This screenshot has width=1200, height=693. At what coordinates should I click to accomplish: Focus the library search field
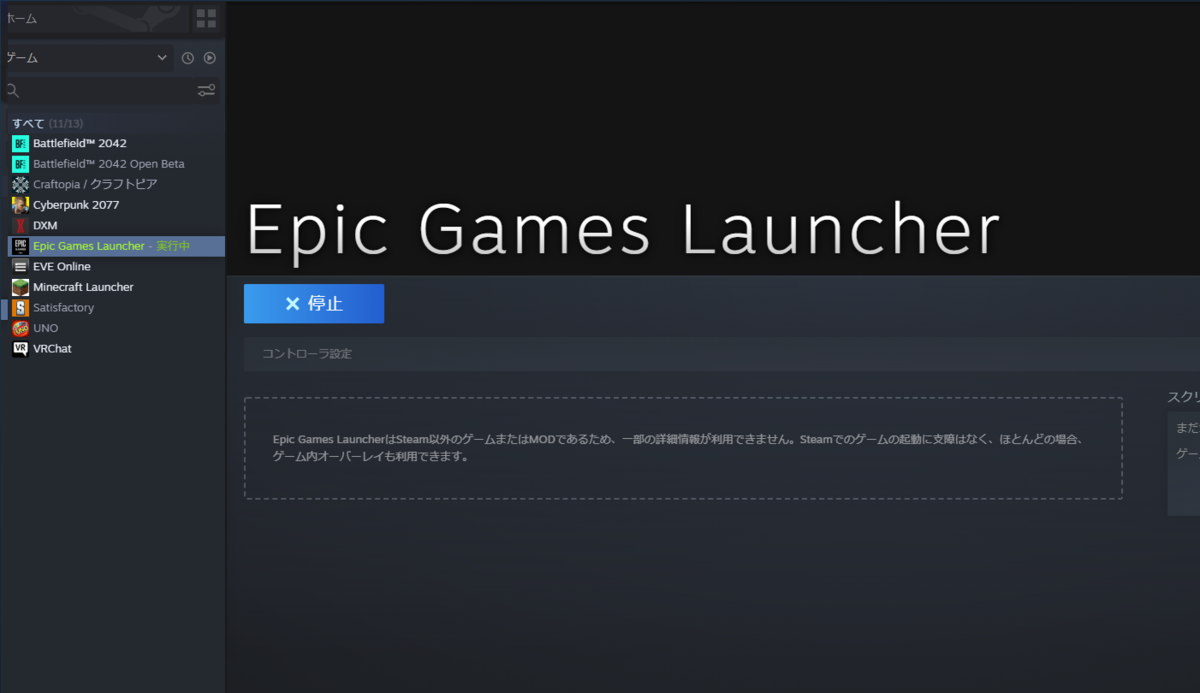(x=110, y=91)
